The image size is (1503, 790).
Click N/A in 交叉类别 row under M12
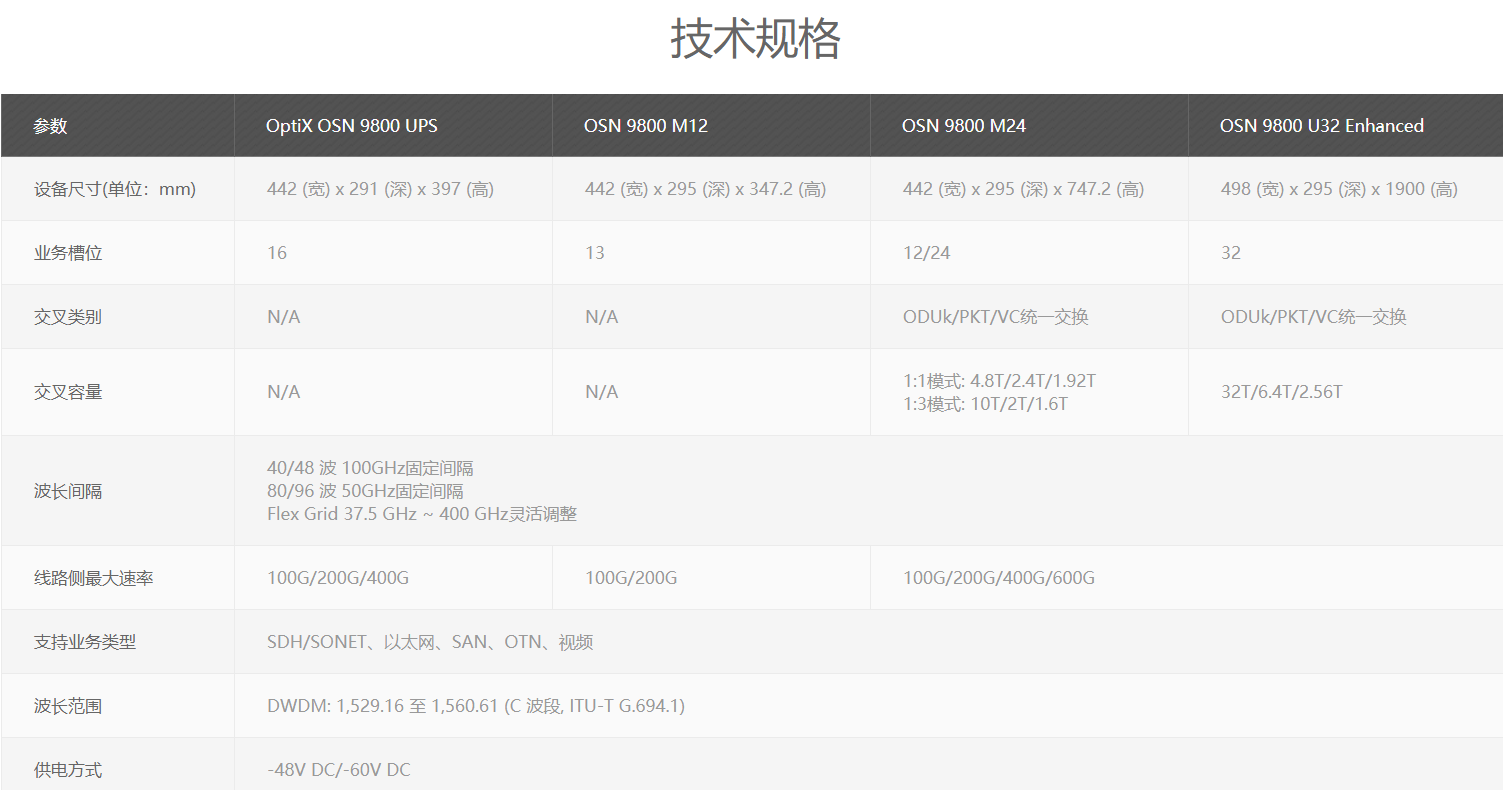601,317
